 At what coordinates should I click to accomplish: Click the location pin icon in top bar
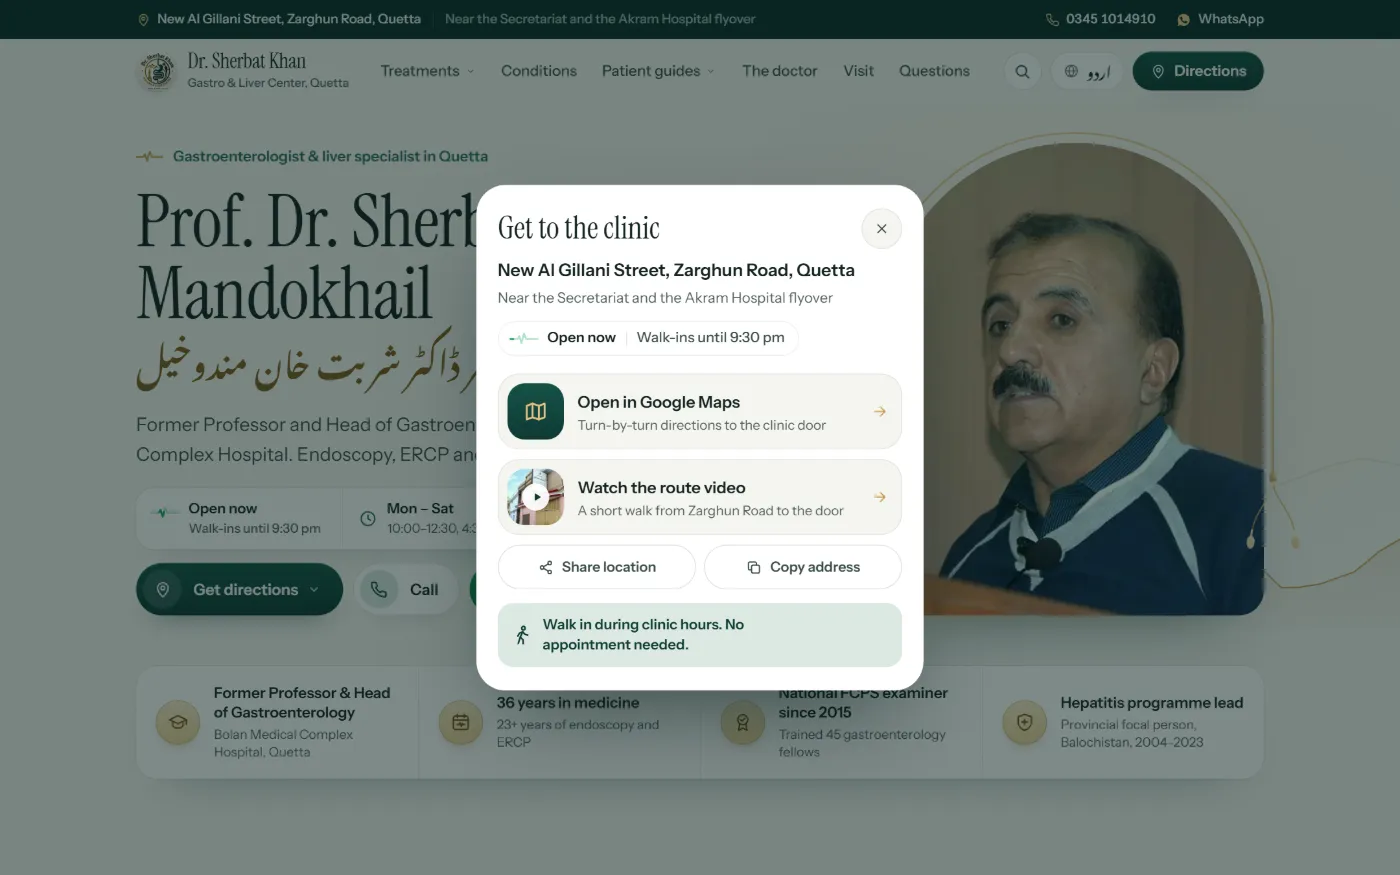[x=143, y=19]
